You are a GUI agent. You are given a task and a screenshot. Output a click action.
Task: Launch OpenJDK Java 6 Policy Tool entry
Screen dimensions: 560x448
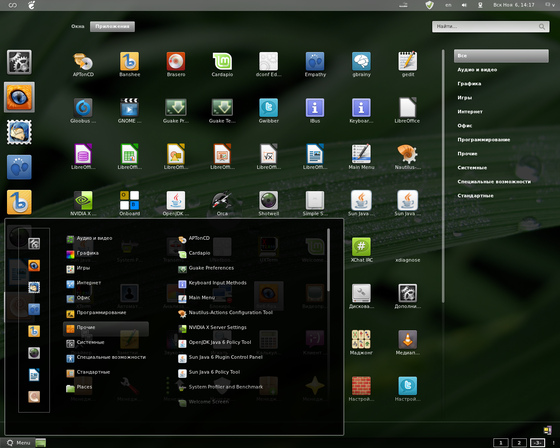click(215, 343)
